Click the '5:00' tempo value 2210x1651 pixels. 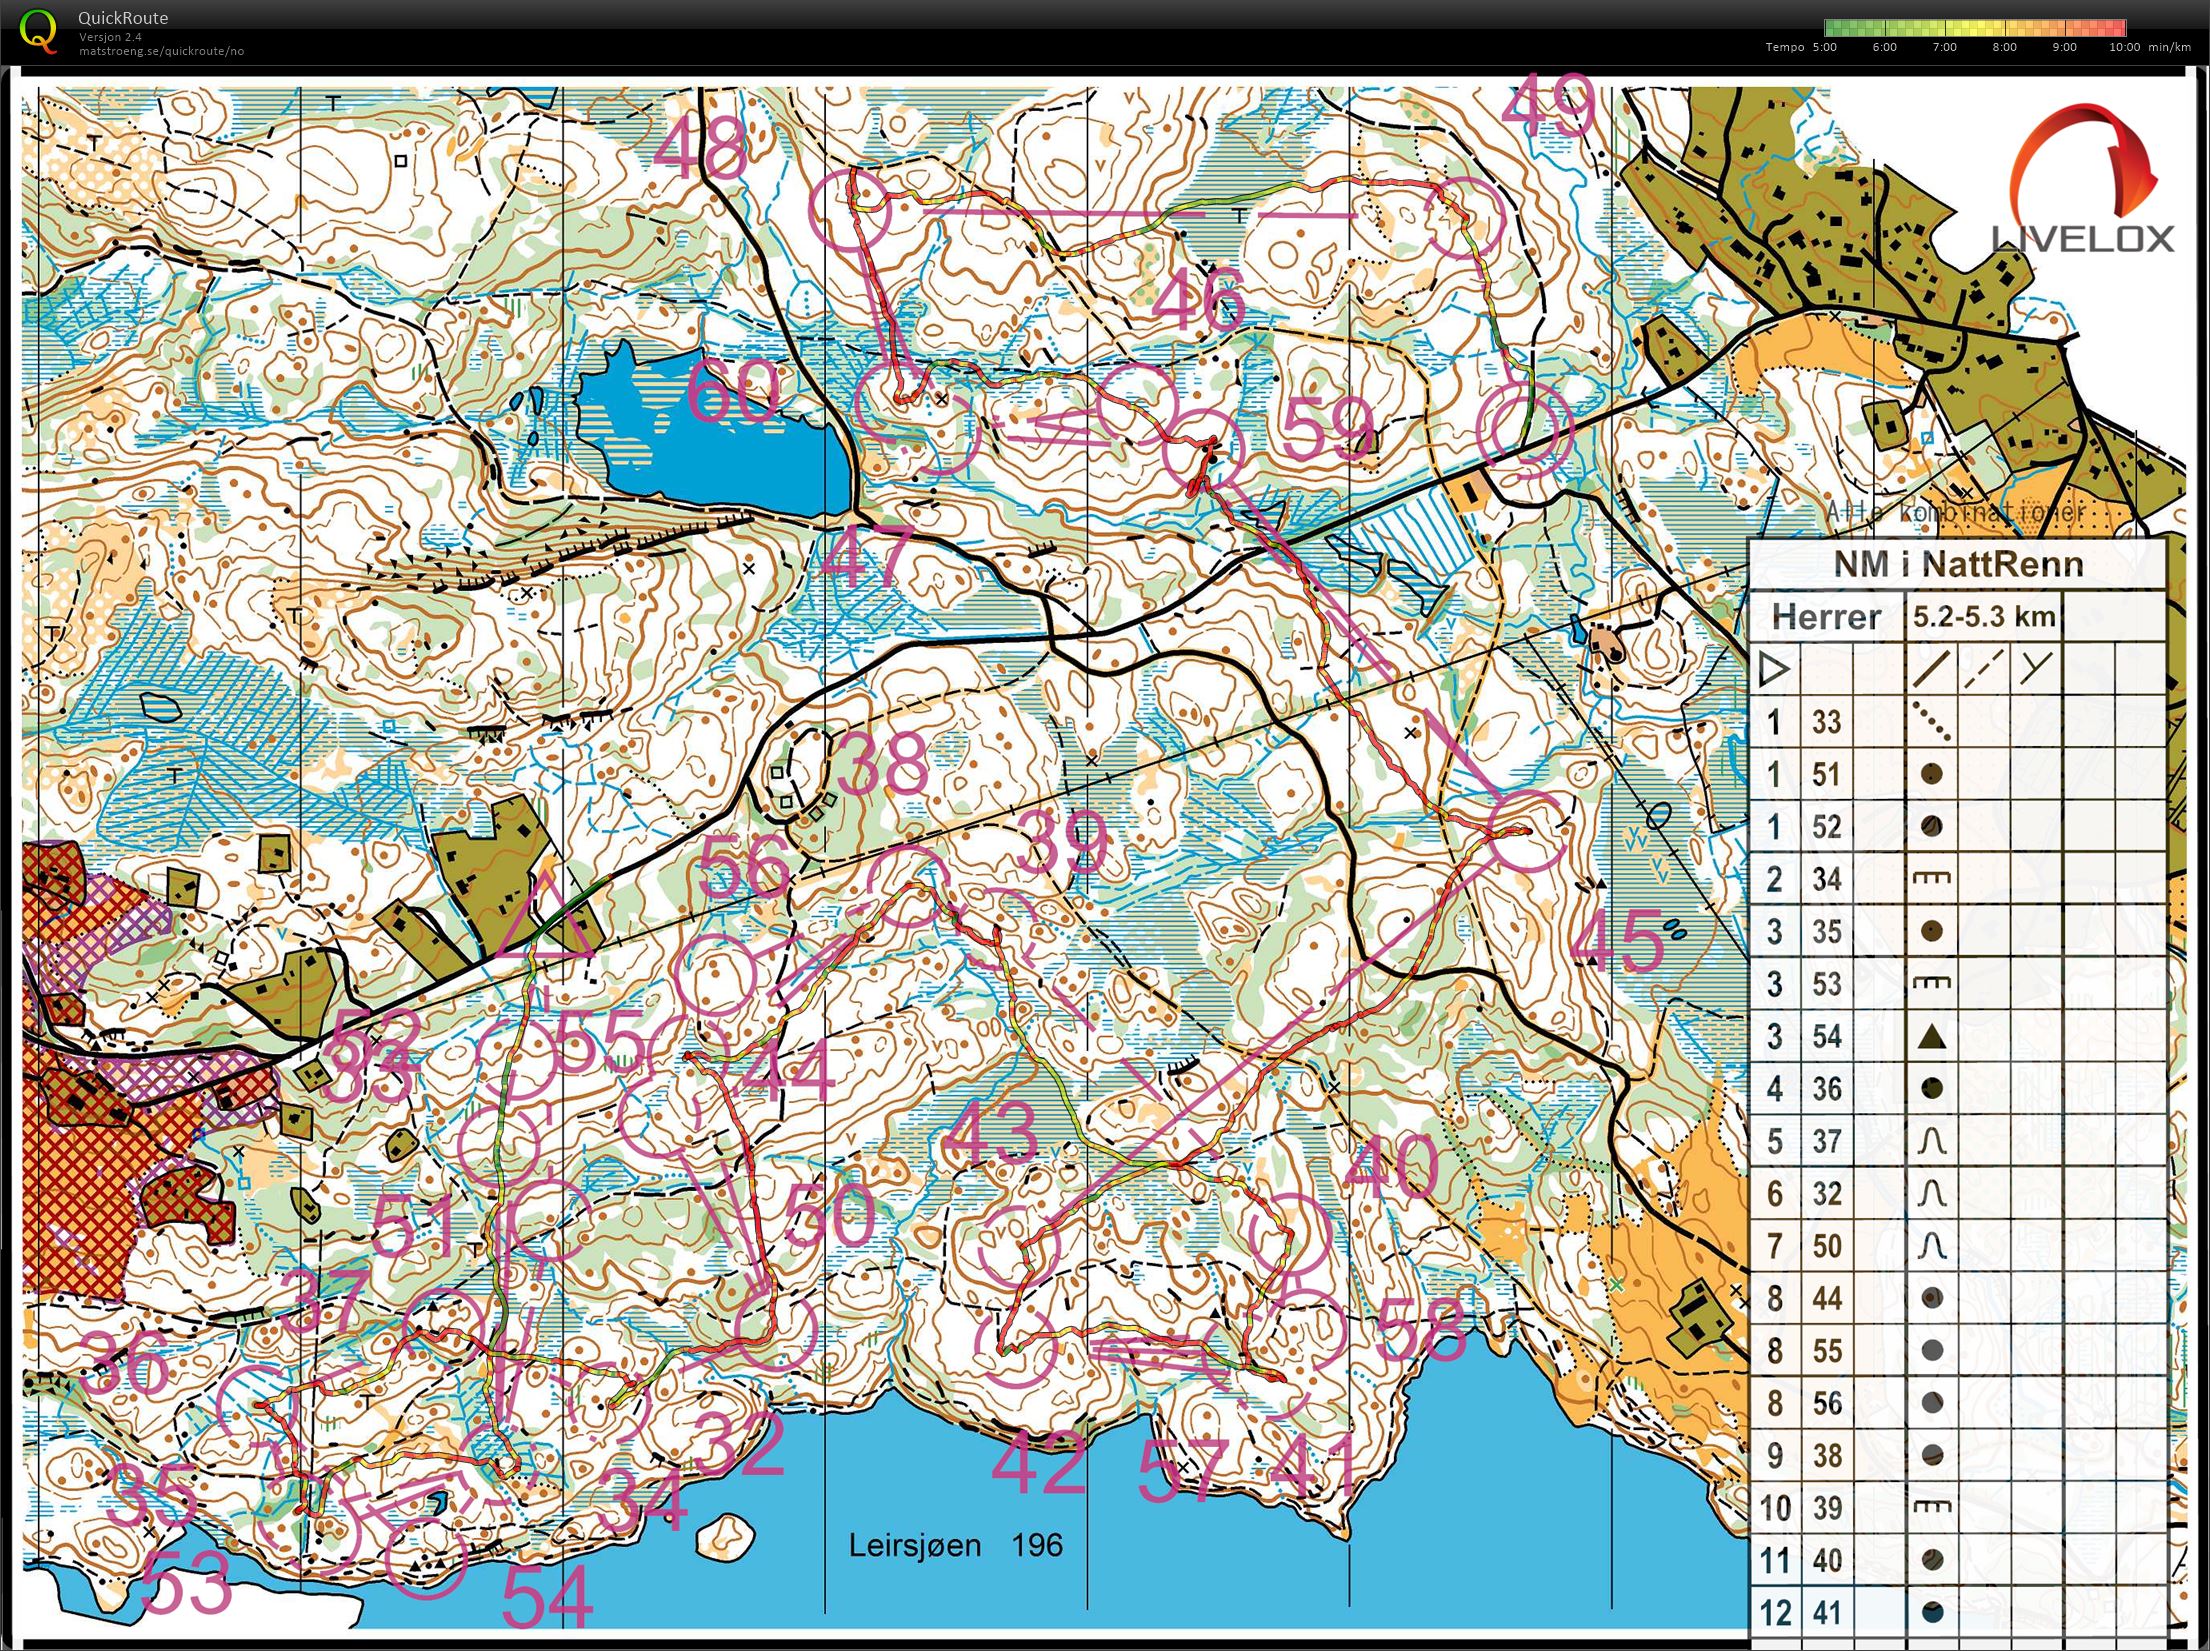pos(1825,47)
